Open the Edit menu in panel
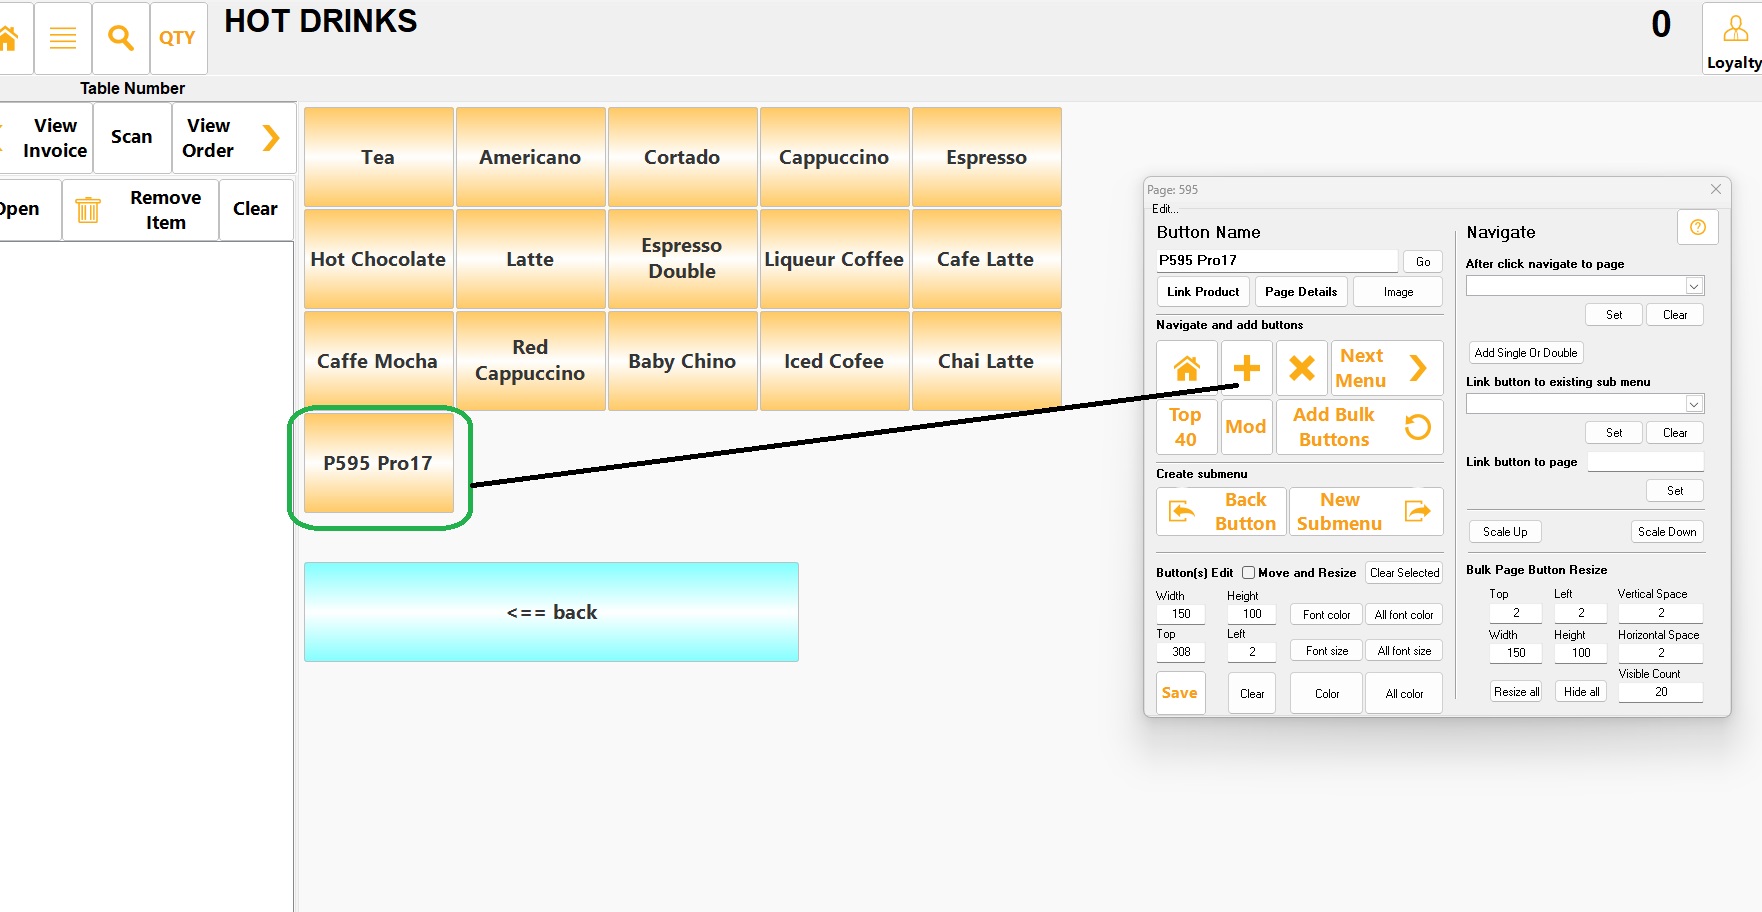The width and height of the screenshot is (1762, 912). (x=1164, y=209)
